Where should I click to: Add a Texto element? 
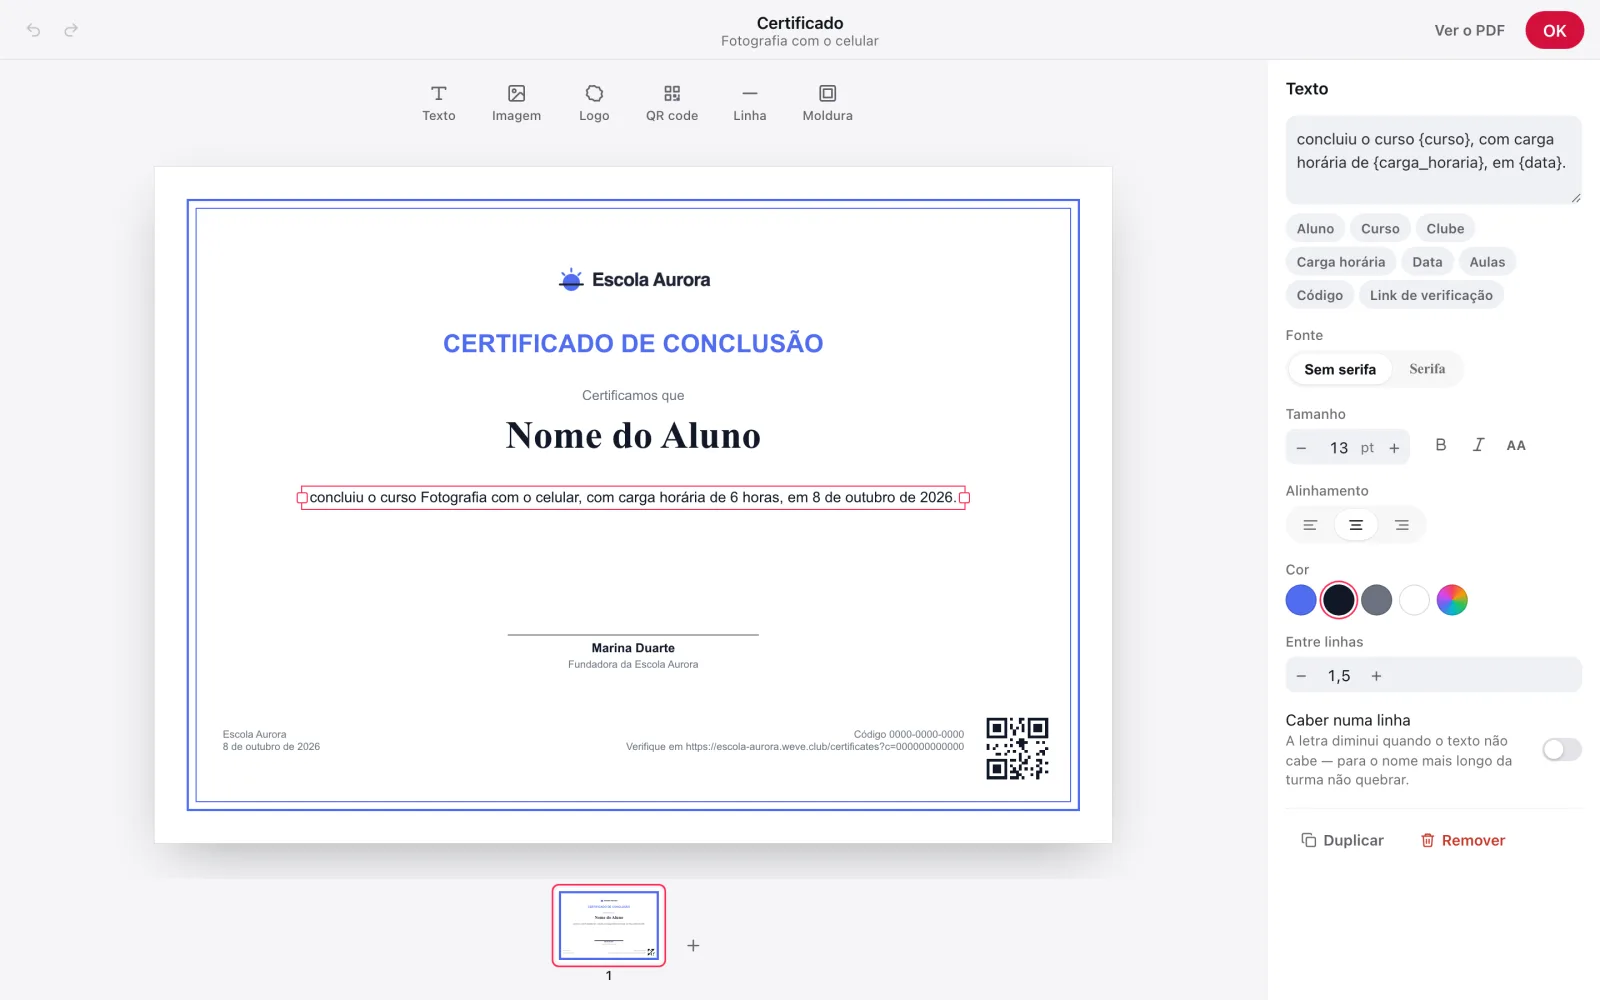(439, 103)
